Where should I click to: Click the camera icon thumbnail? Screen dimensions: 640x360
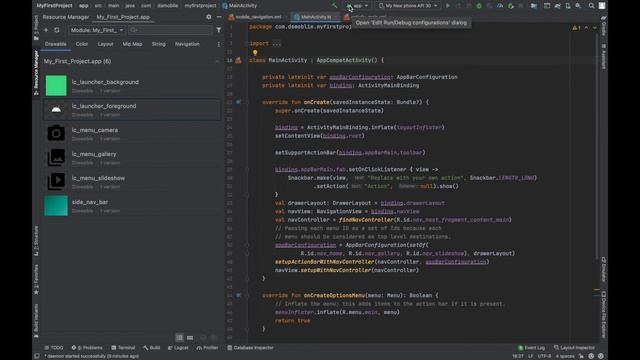click(x=56, y=133)
